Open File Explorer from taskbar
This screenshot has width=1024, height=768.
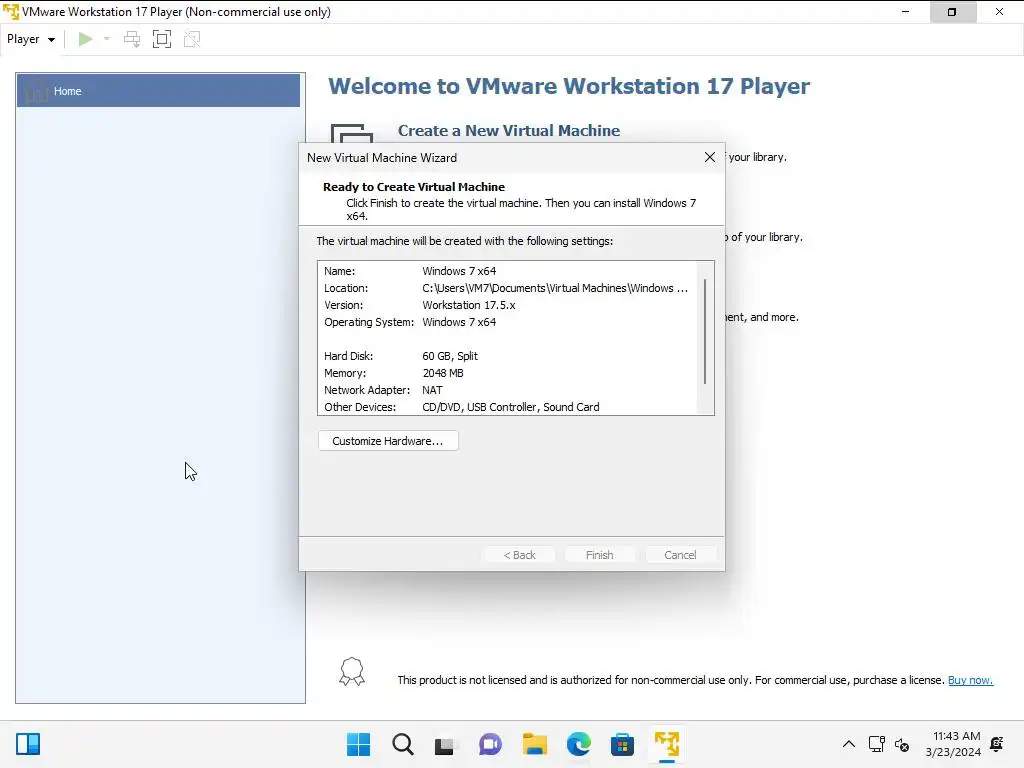tap(534, 744)
